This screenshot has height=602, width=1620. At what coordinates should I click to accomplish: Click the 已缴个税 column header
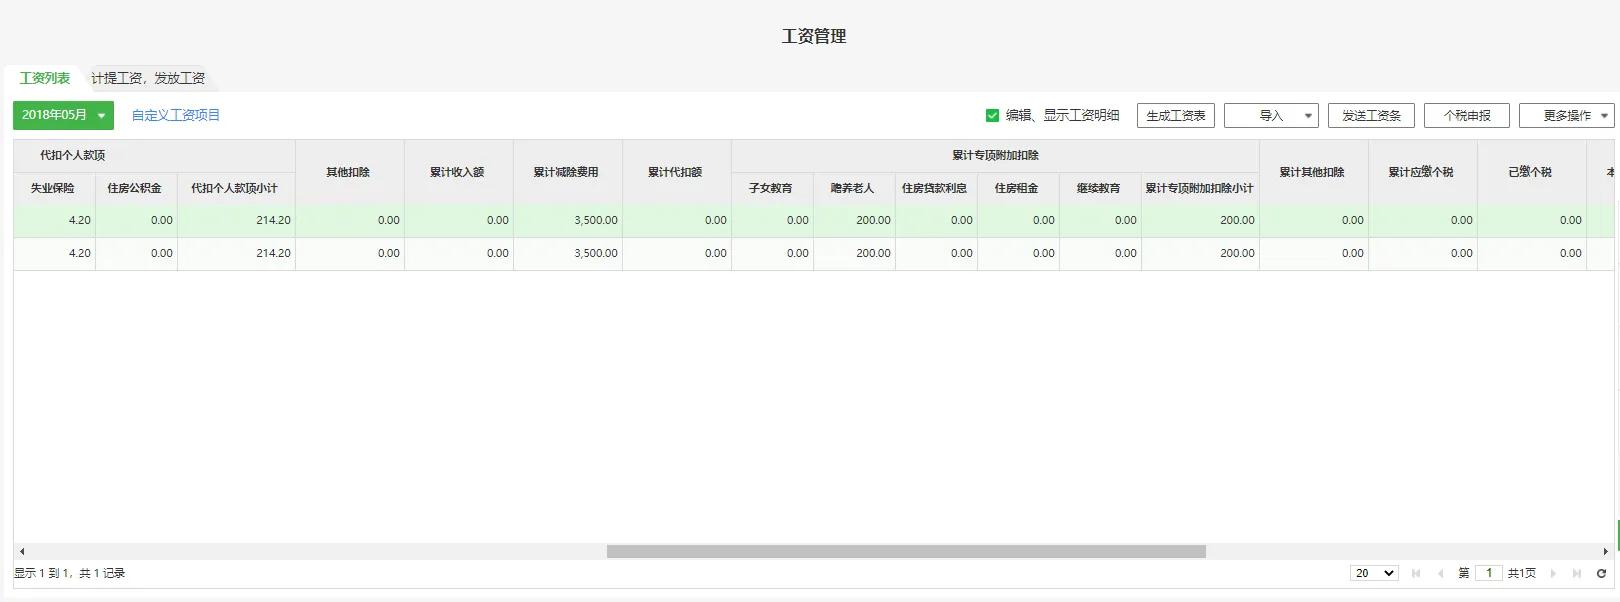[x=1531, y=172]
